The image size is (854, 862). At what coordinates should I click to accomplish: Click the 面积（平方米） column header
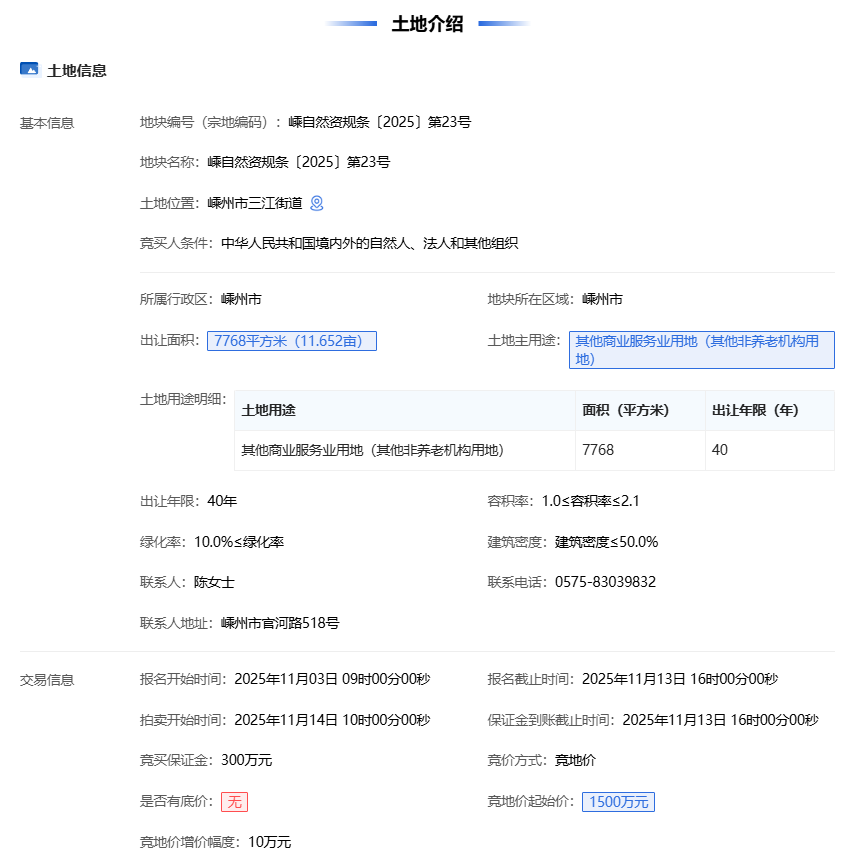pos(625,410)
